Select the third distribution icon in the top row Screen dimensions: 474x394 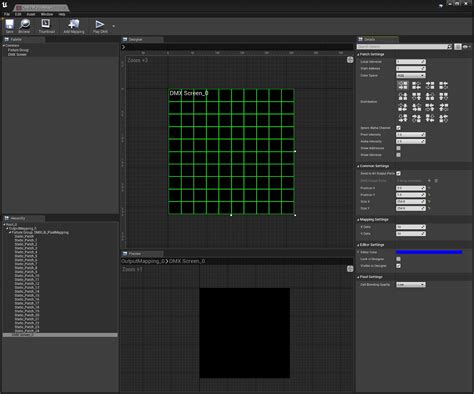430,85
